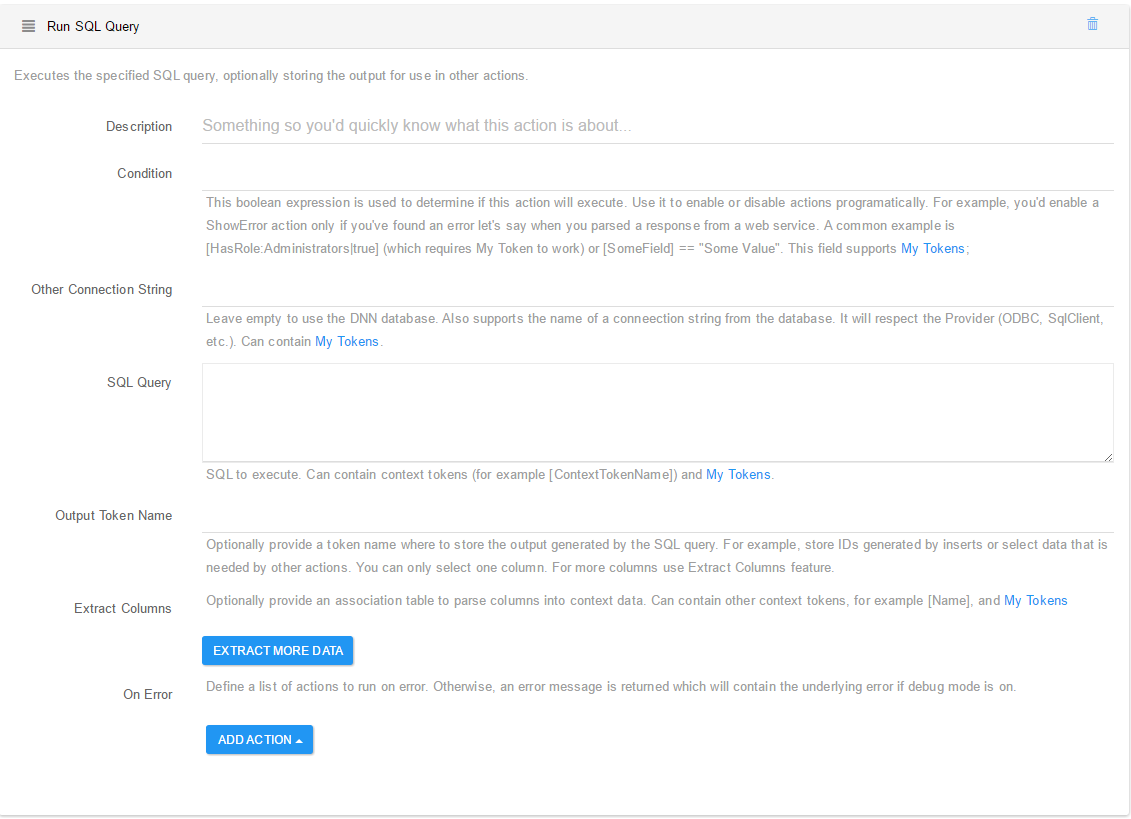Click into the Condition field
Screen dimensions: 1131x819
tap(657, 174)
